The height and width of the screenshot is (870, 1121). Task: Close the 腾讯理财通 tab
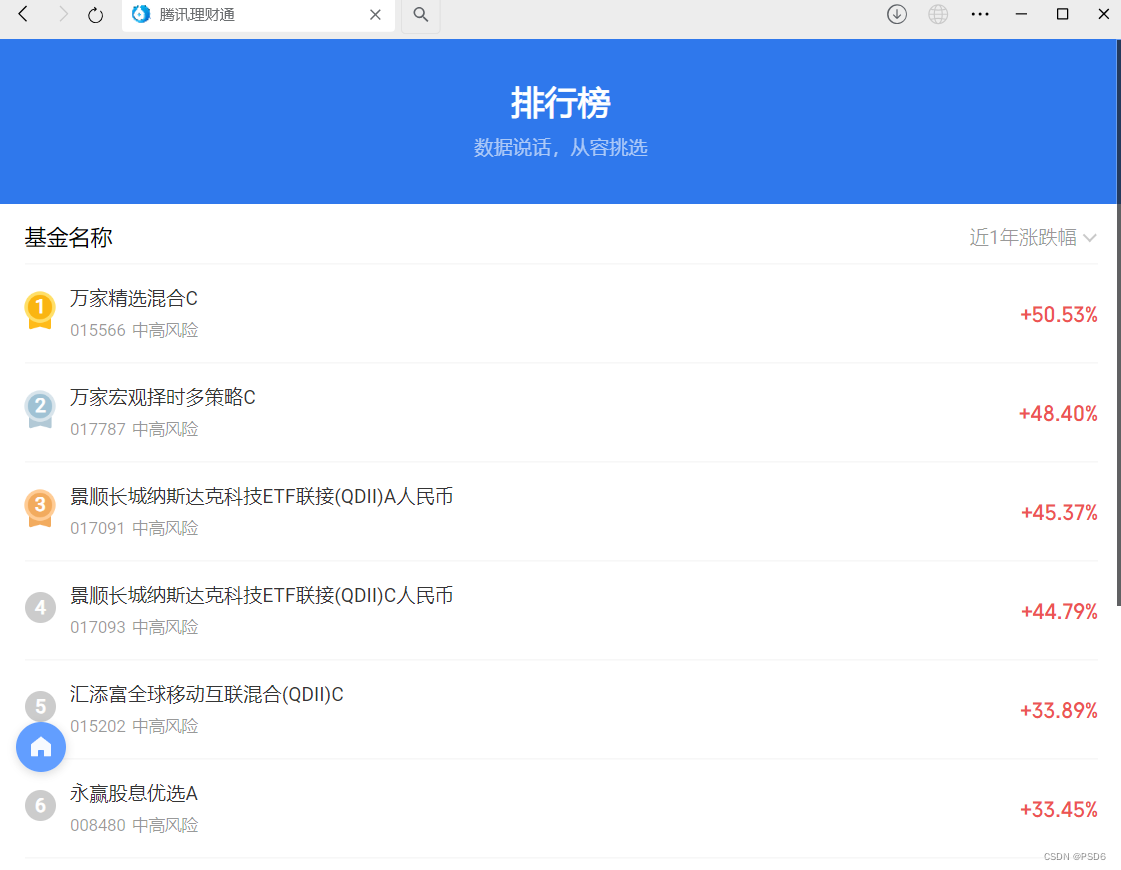375,15
